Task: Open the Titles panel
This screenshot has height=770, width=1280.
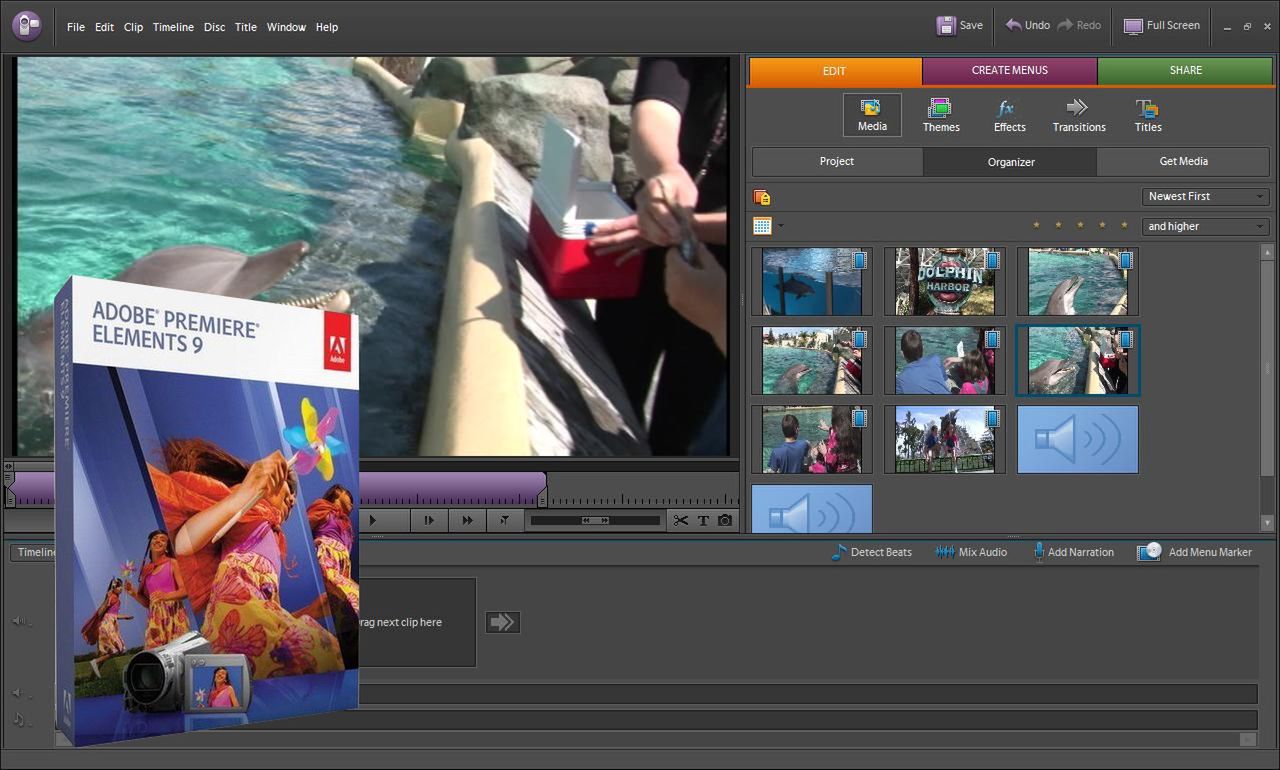Action: click(1147, 115)
